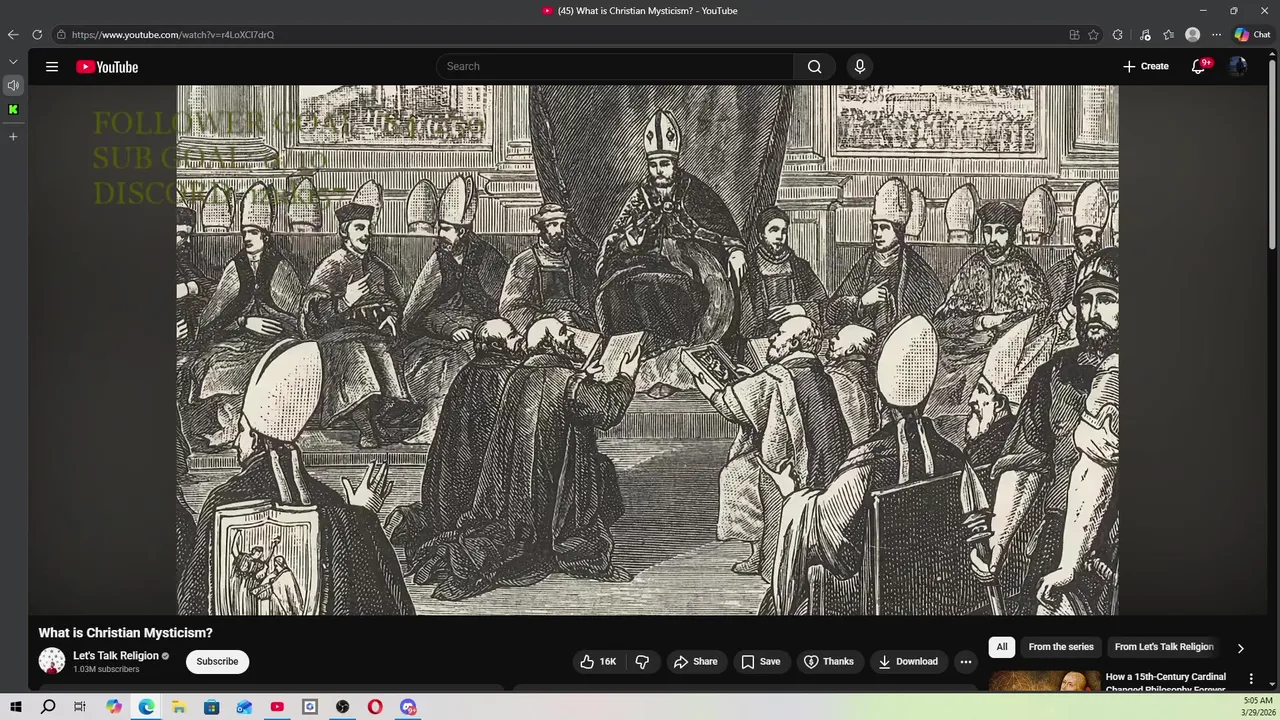
Task: Open options for 15th-Century Cardinal video
Action: coord(1251,679)
